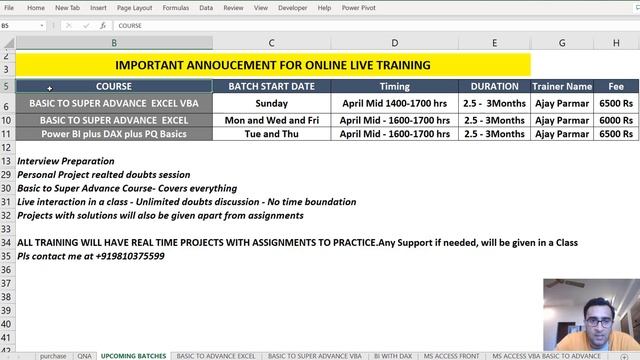Open the Home ribbon tab
This screenshot has height=360, width=640.
36,8
